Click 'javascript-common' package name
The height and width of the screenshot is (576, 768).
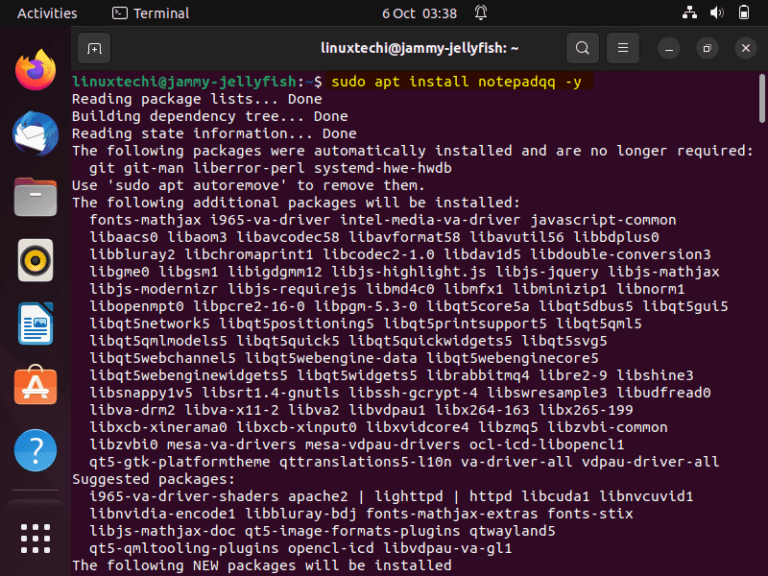[603, 220]
